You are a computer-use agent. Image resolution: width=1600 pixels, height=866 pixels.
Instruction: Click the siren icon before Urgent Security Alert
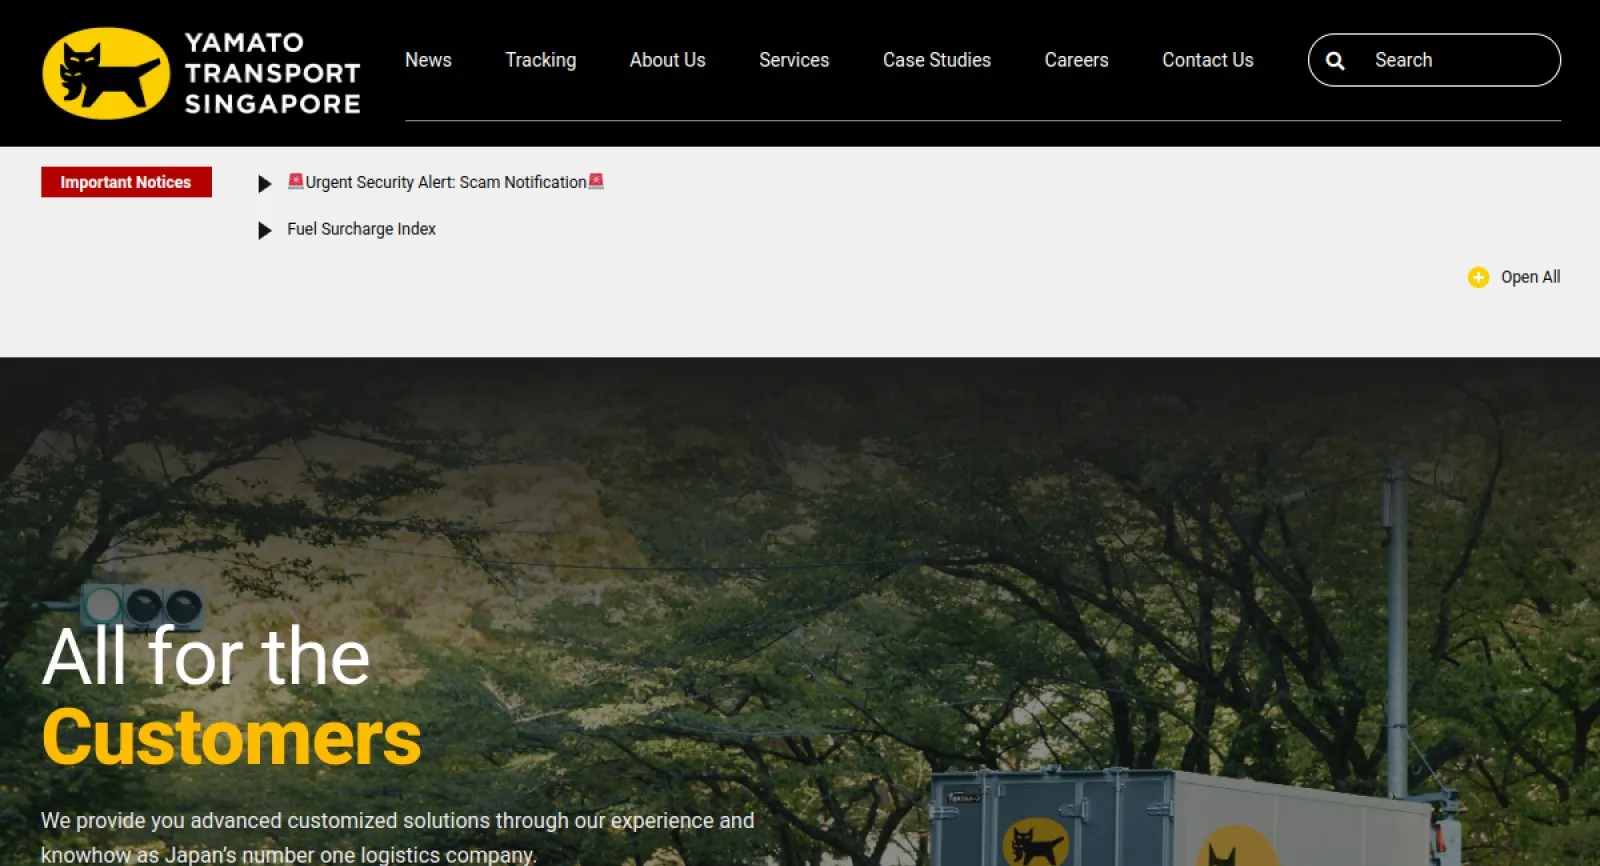pyautogui.click(x=295, y=181)
